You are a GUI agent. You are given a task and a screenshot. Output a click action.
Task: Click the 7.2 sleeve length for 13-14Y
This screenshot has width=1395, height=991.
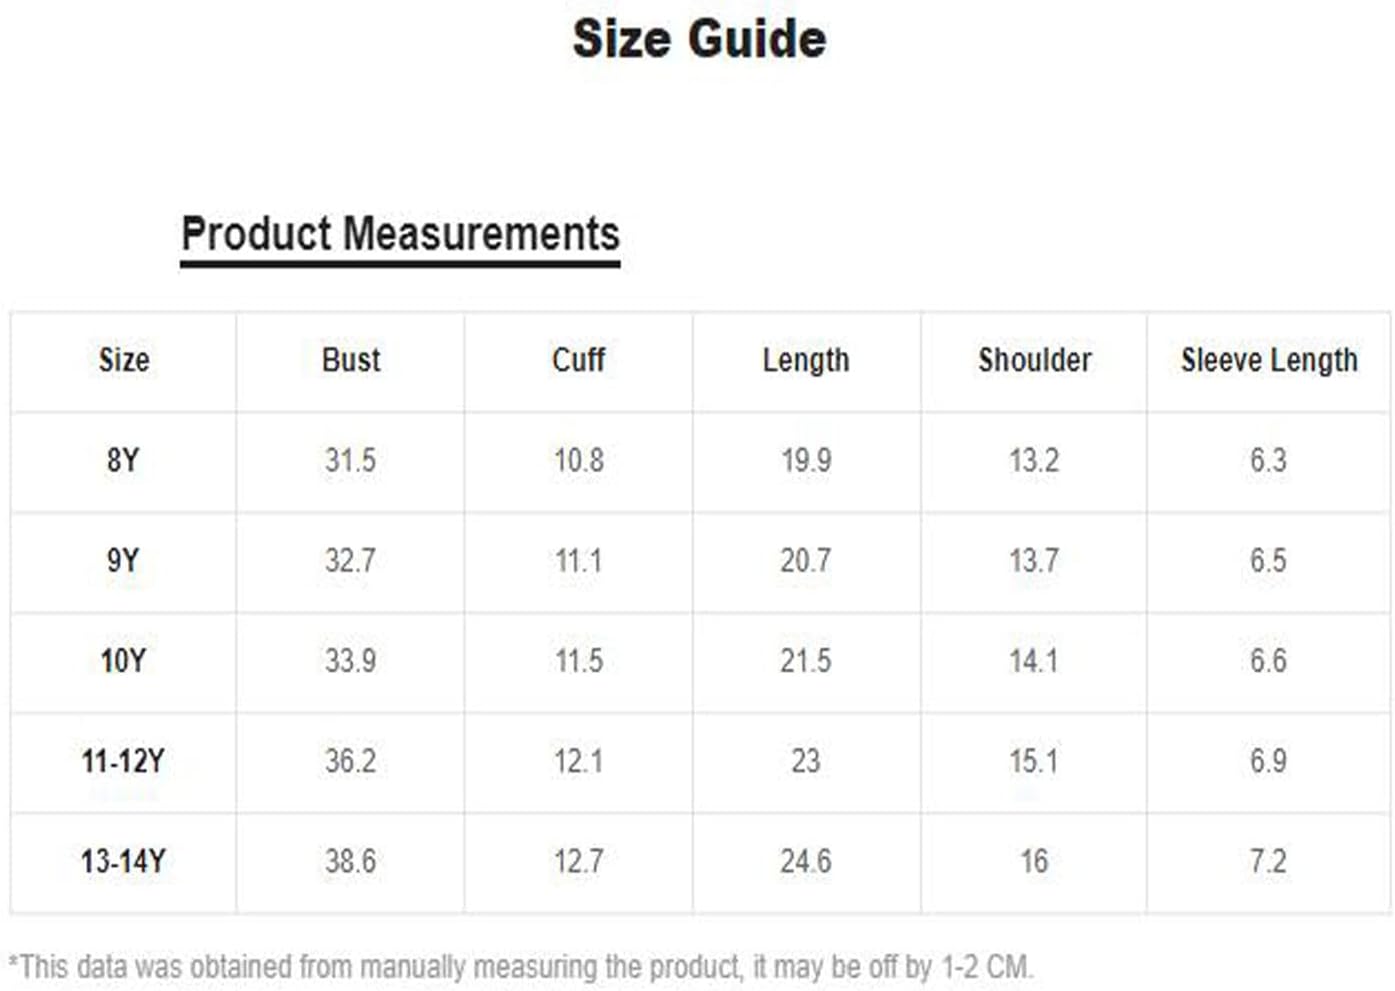click(1268, 861)
